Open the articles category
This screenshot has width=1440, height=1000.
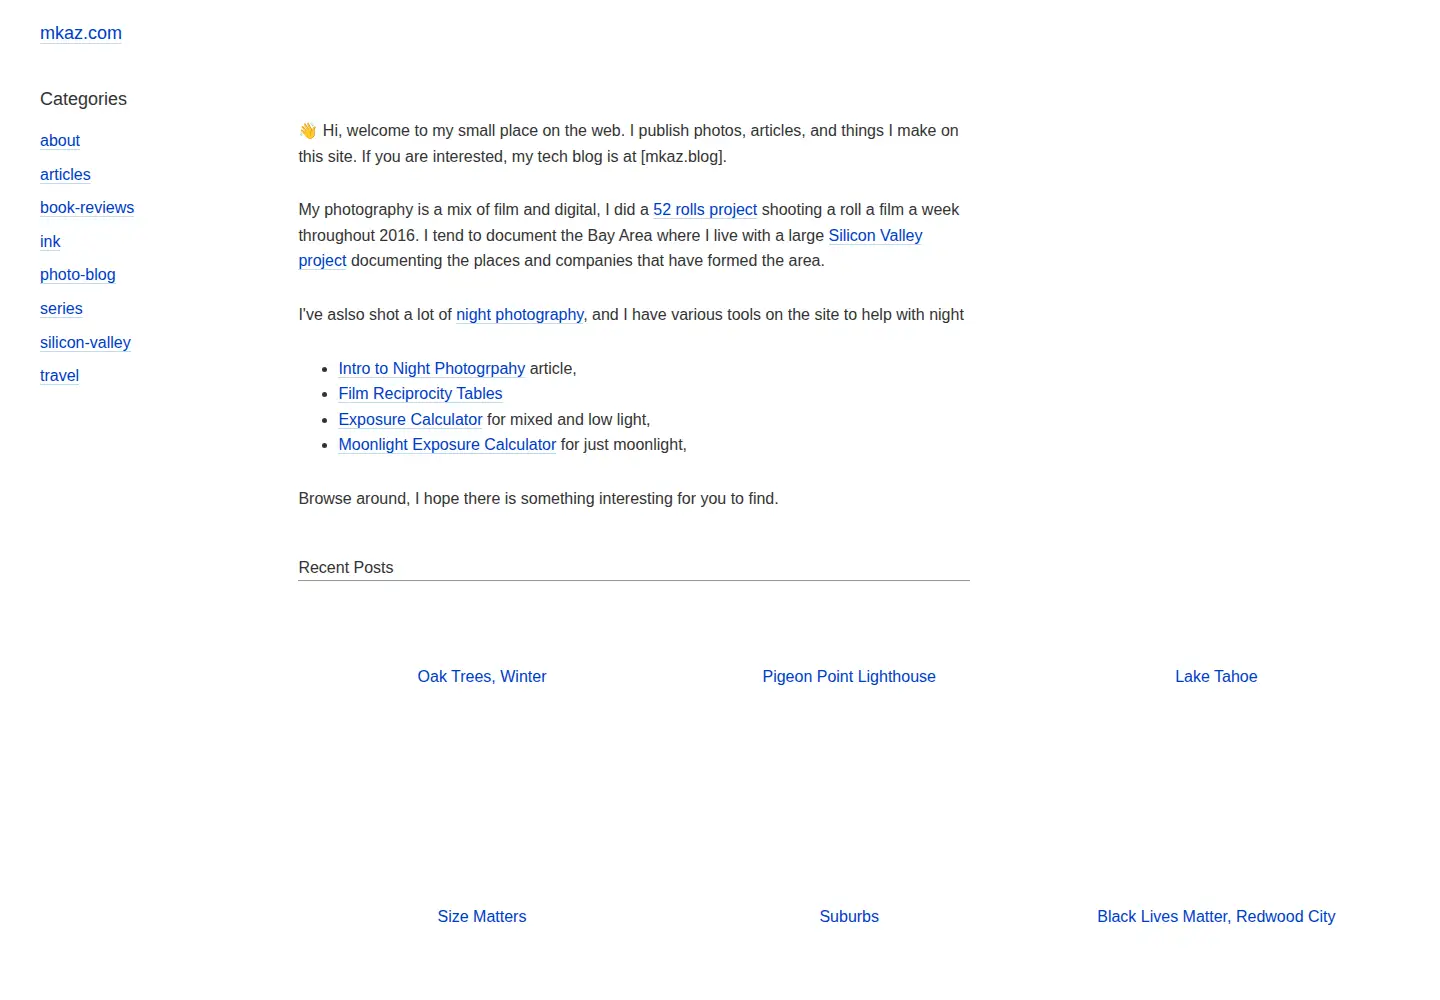point(65,174)
